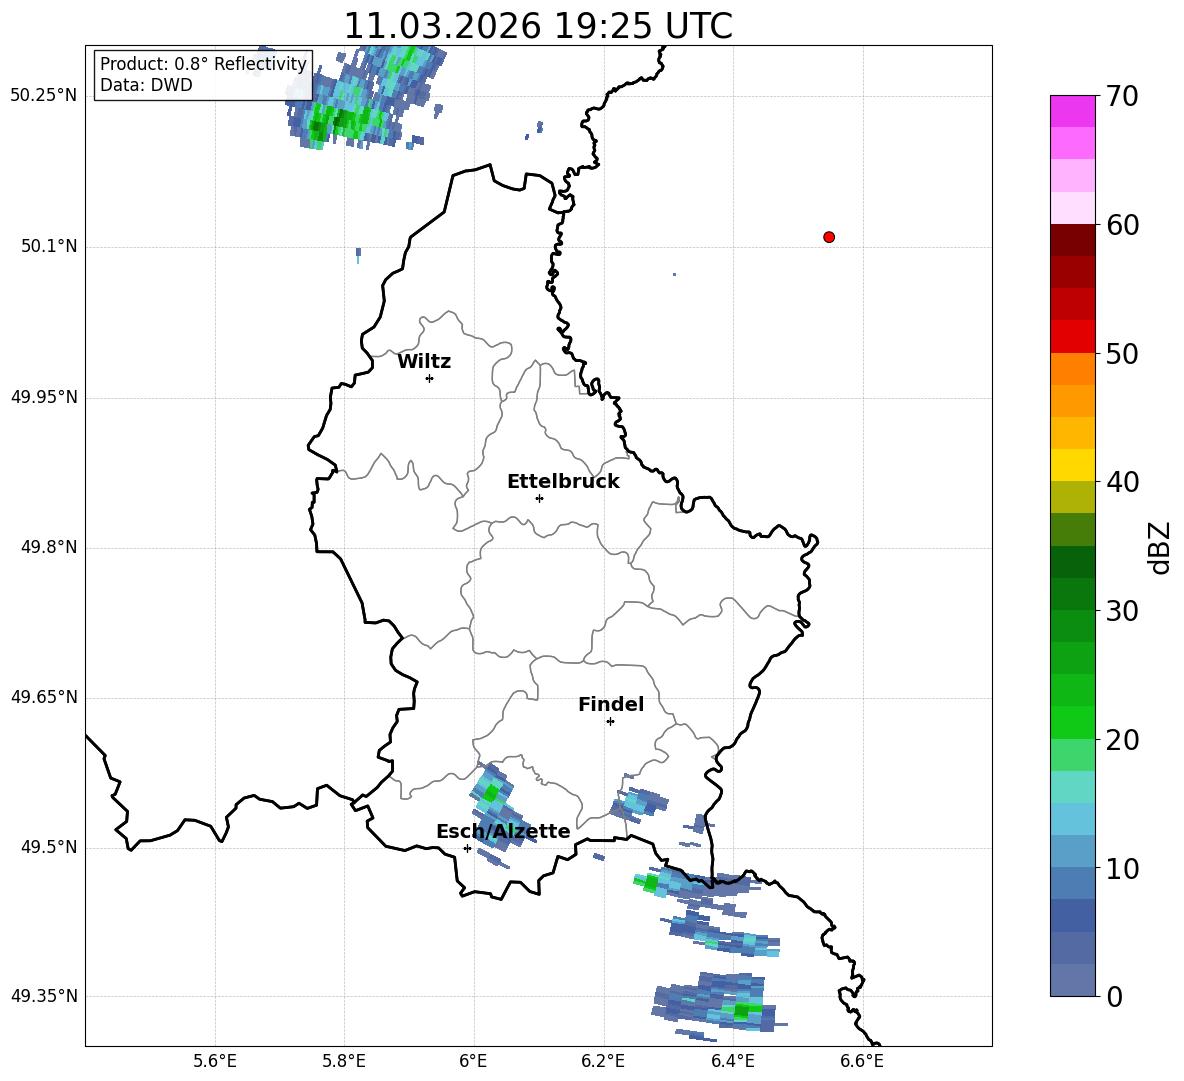The height and width of the screenshot is (1081, 1184).
Task: Click the radar echo south of Findel
Action: [x=639, y=803]
